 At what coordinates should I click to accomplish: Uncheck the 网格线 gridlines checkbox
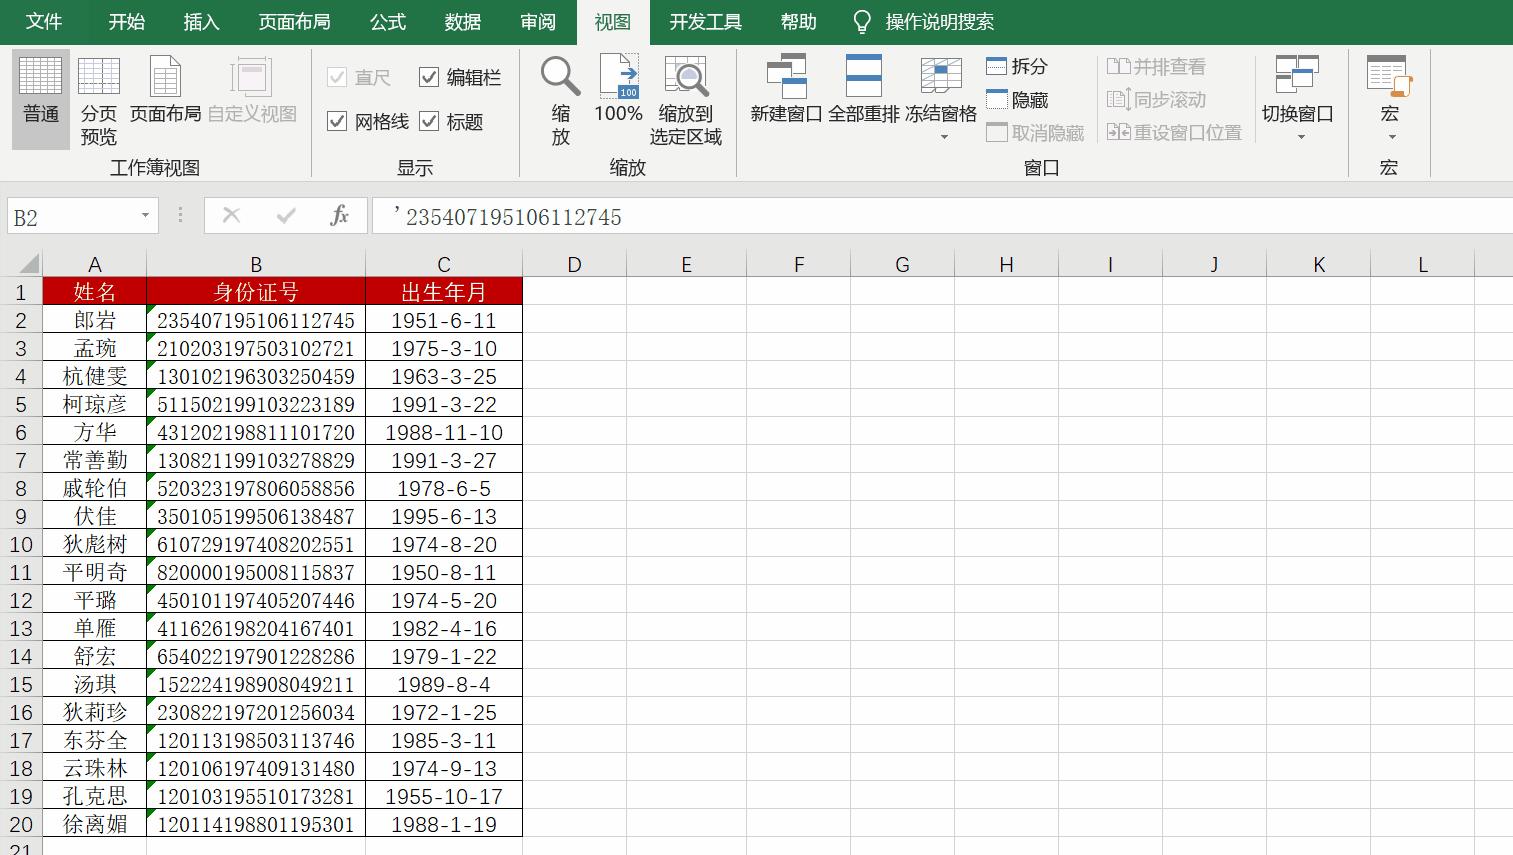point(336,121)
